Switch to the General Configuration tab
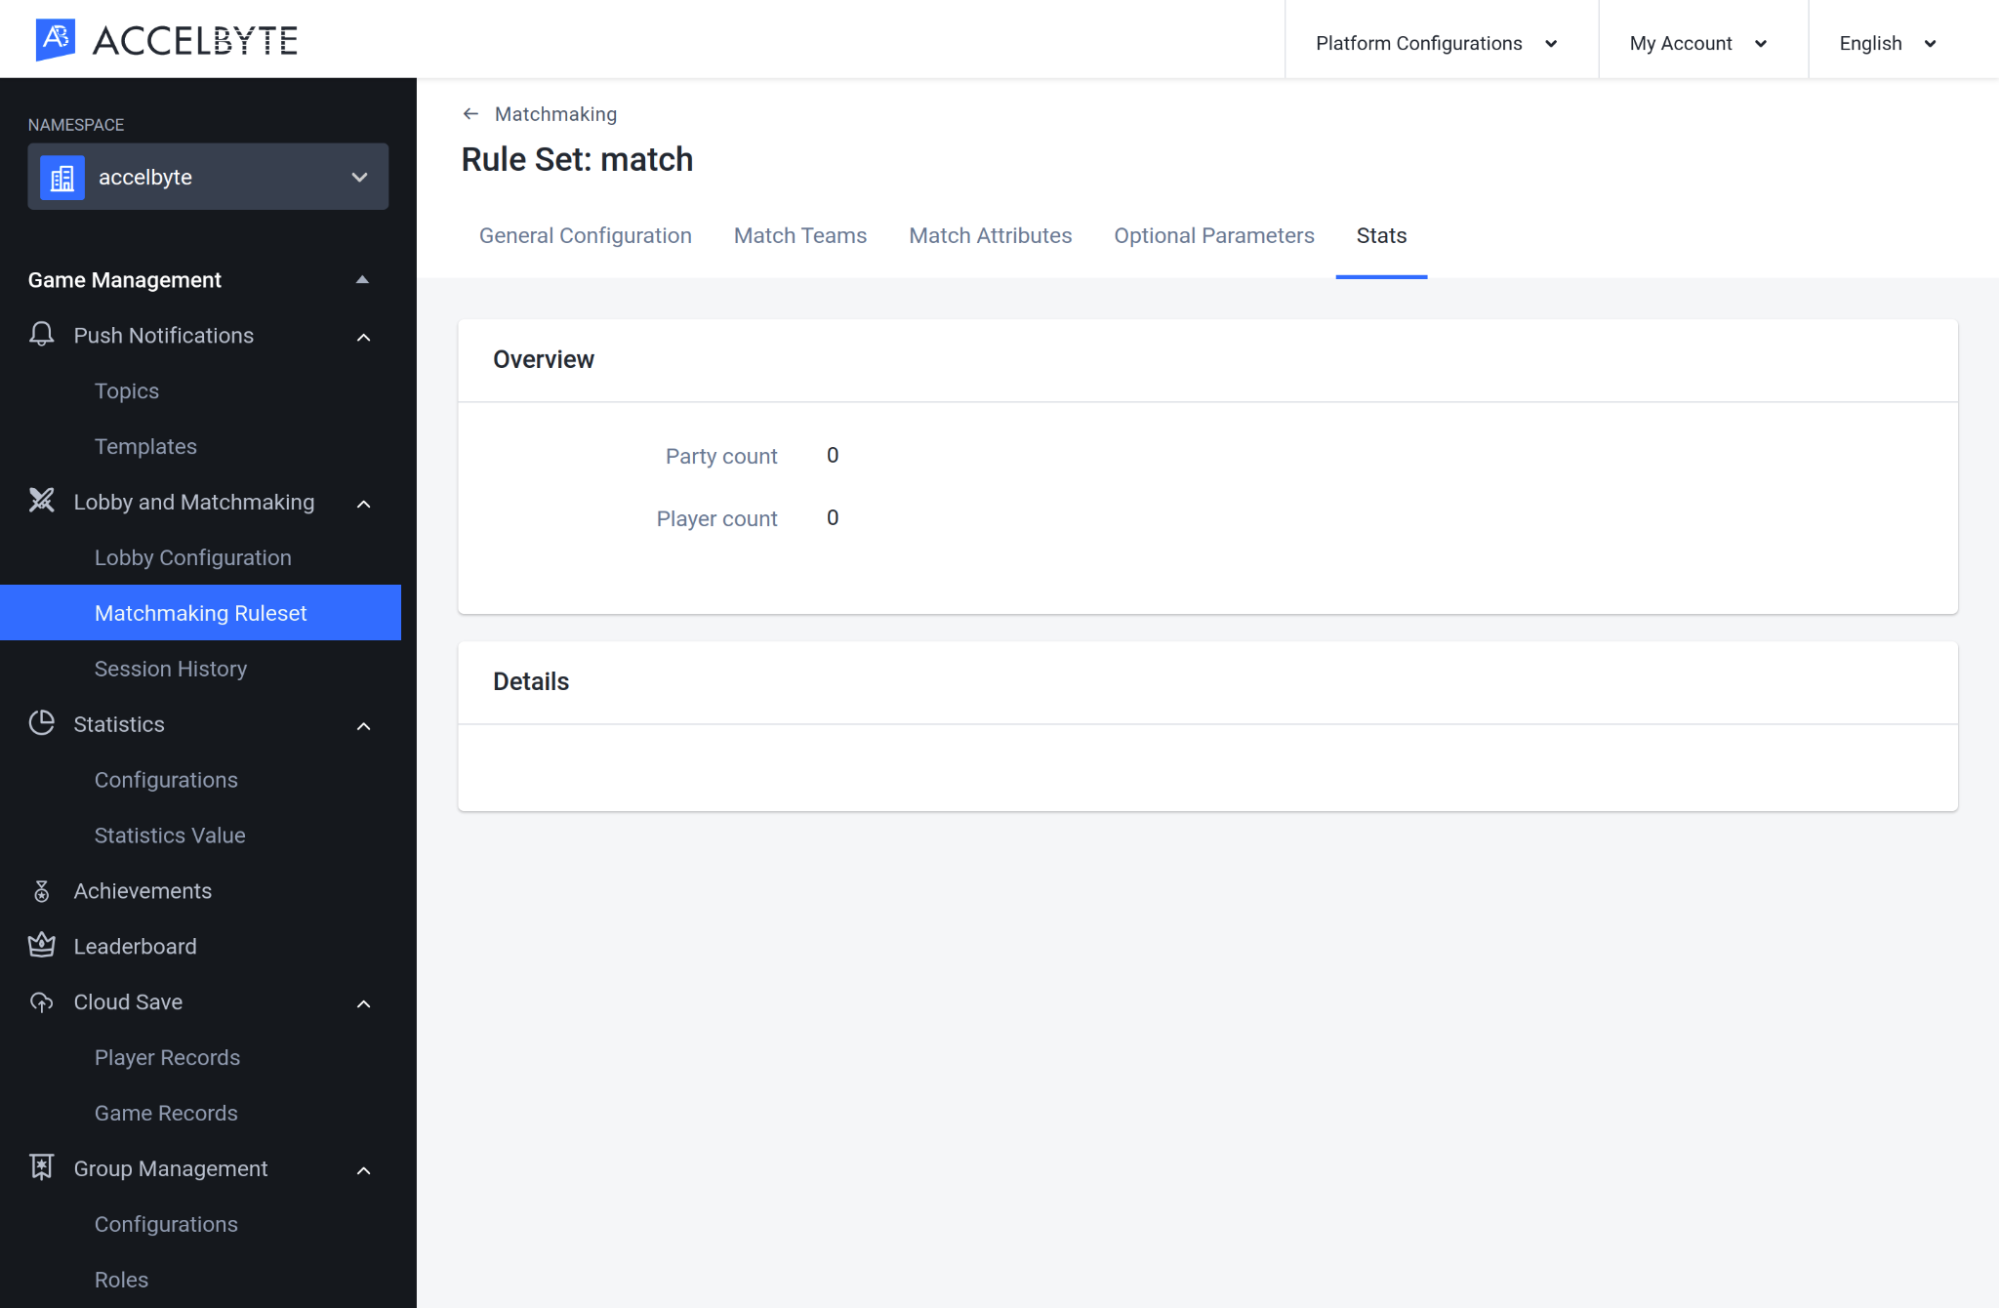 coord(585,235)
